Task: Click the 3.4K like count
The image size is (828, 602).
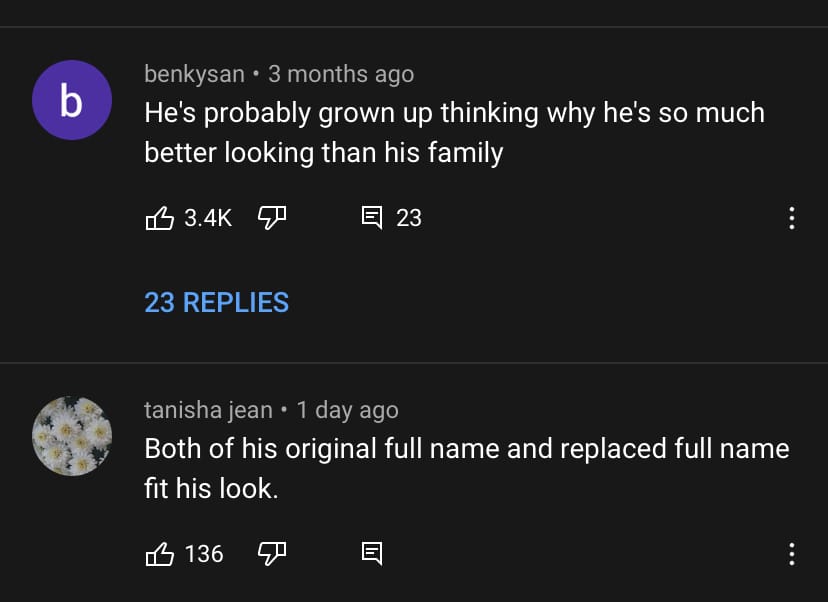Action: click(208, 217)
